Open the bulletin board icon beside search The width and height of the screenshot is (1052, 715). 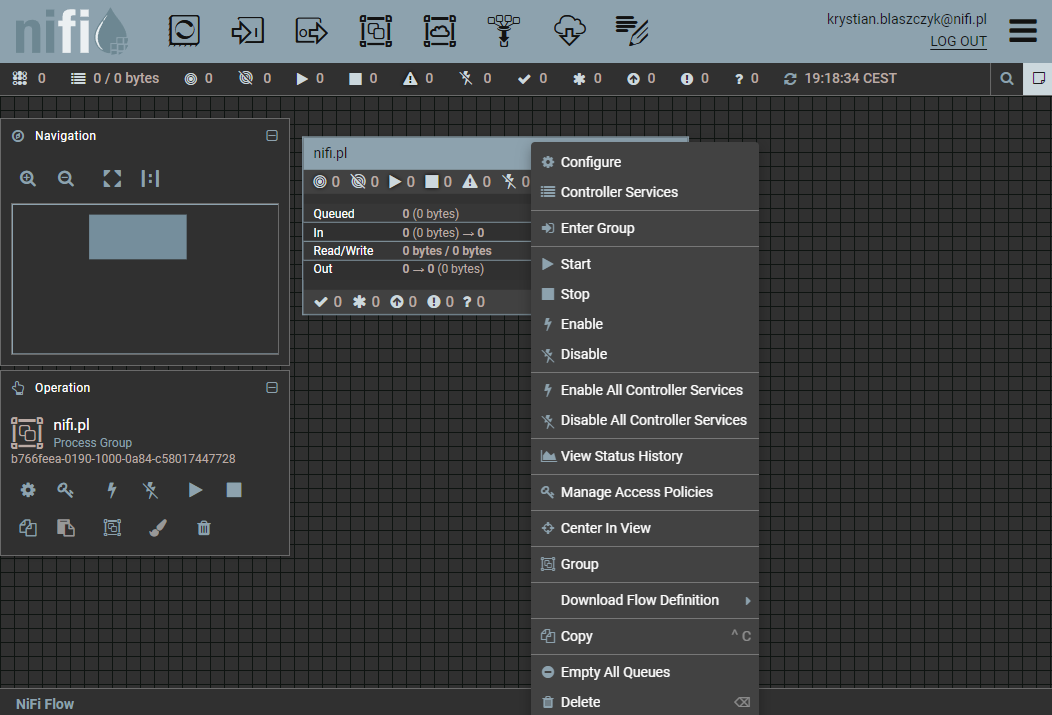tap(1037, 78)
